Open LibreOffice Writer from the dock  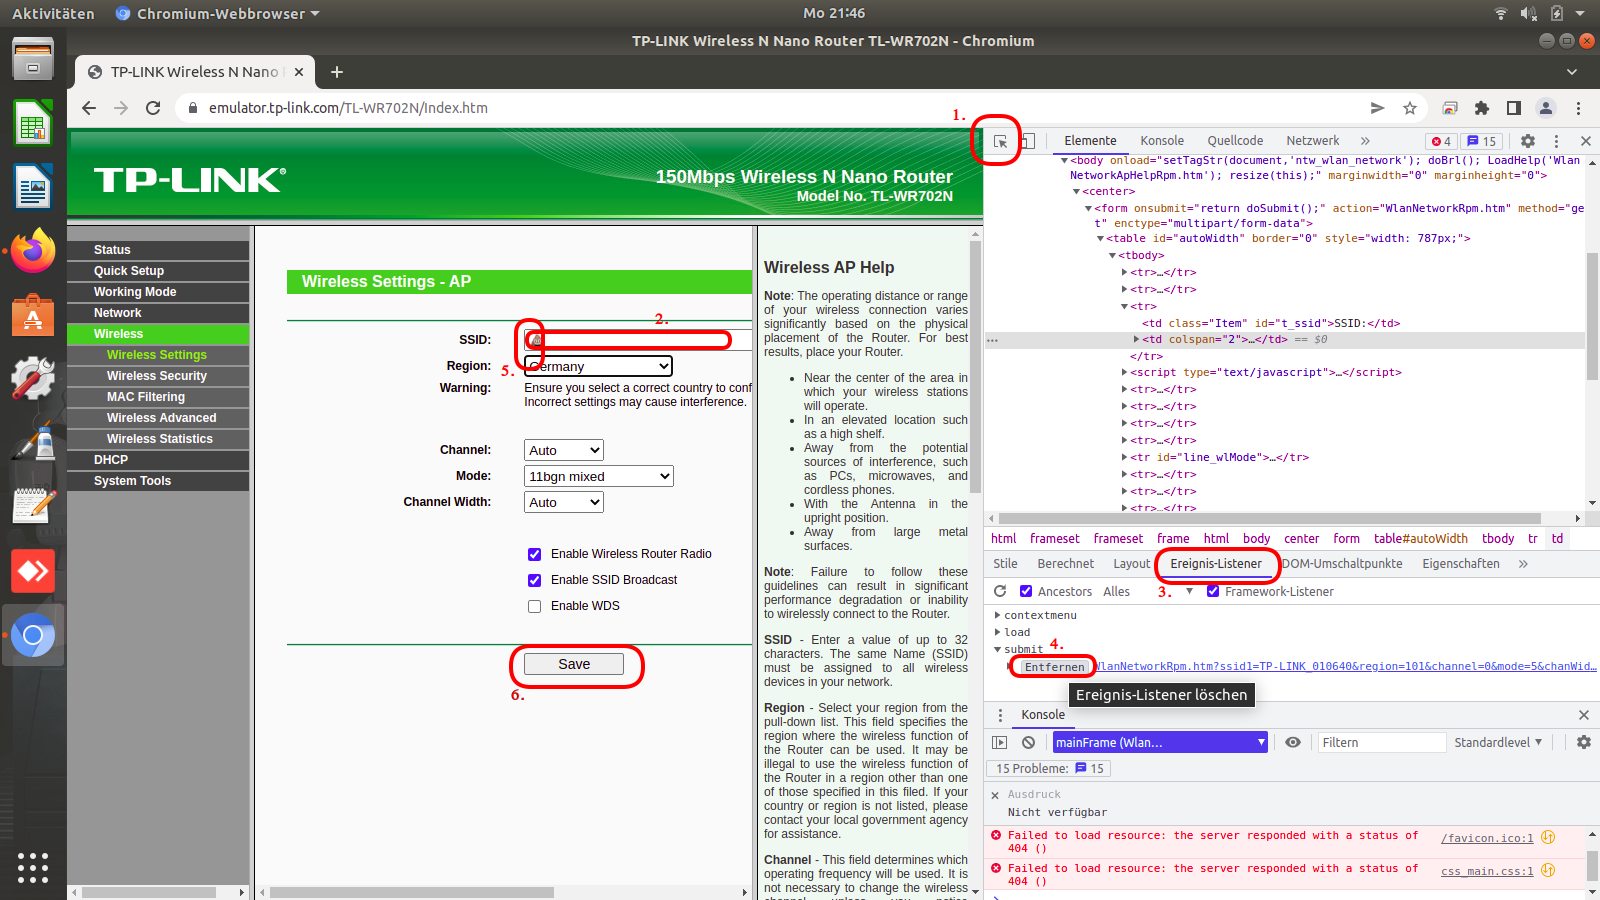pos(33,187)
